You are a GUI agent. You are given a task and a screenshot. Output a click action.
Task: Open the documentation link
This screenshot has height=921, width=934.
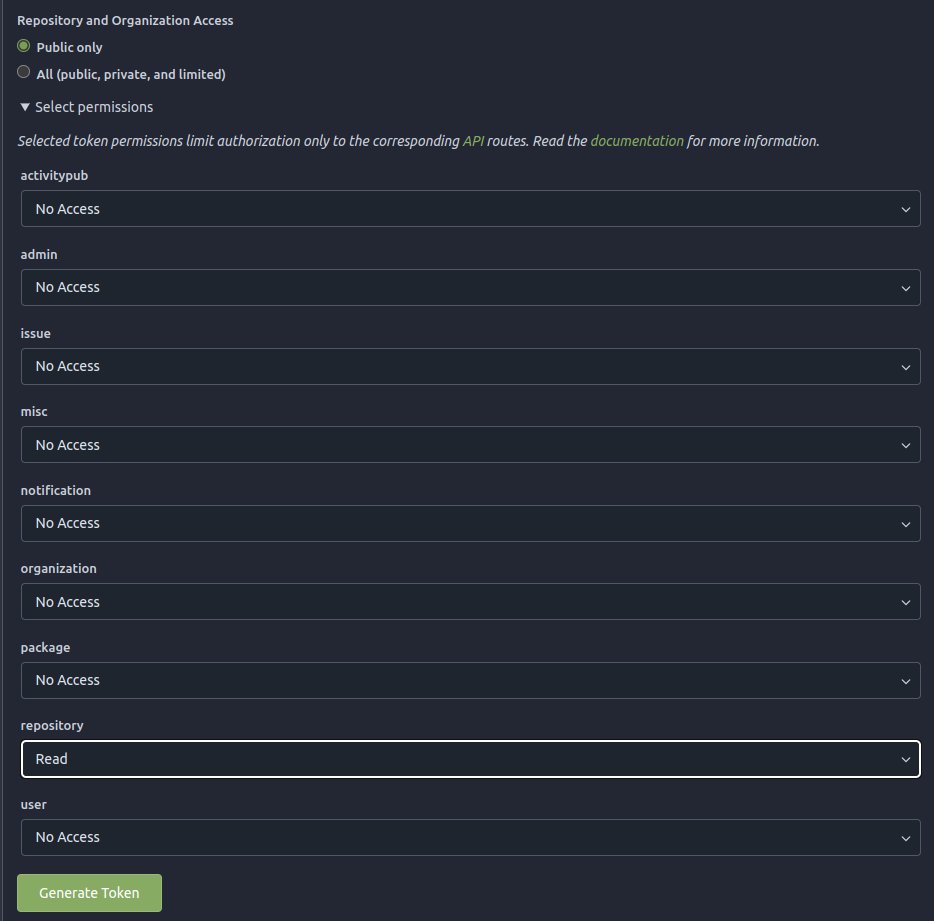[x=637, y=141]
